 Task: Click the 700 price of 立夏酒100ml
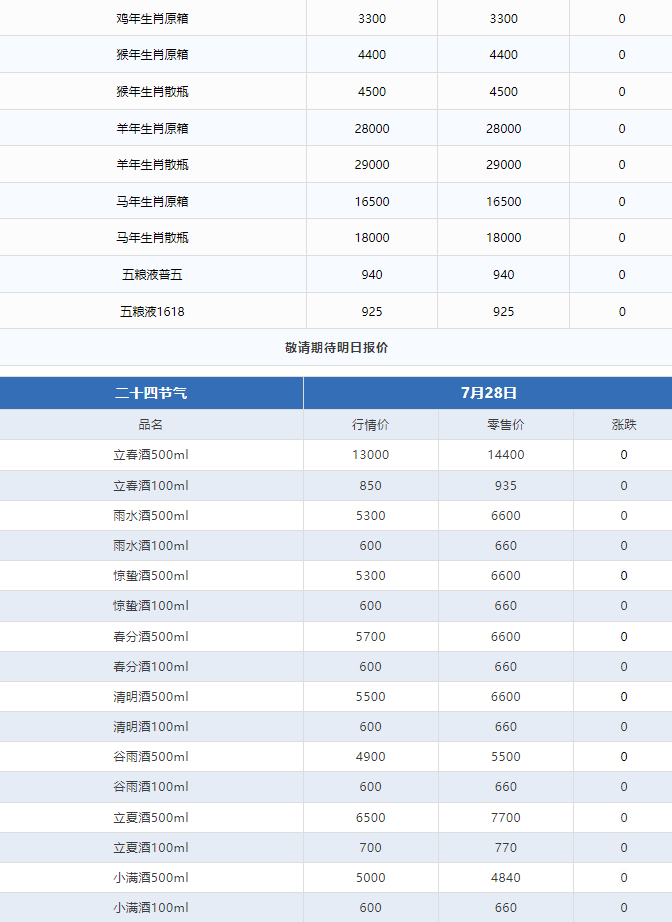(x=370, y=848)
